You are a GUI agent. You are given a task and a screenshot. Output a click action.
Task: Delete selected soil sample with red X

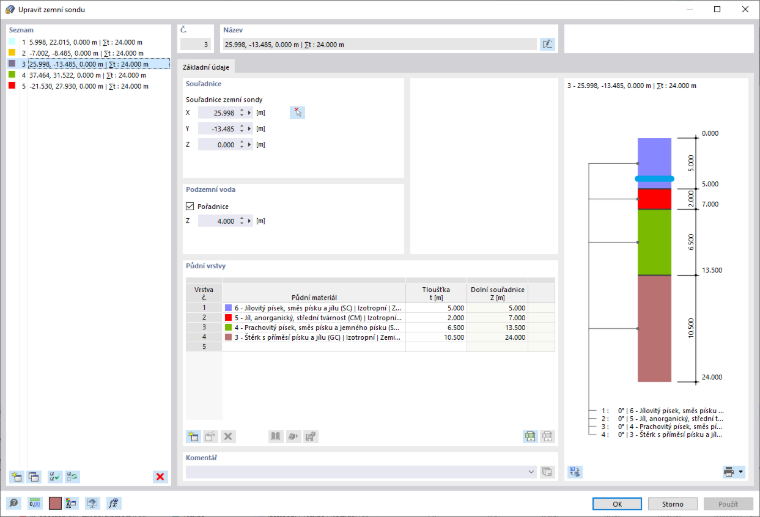(x=160, y=477)
